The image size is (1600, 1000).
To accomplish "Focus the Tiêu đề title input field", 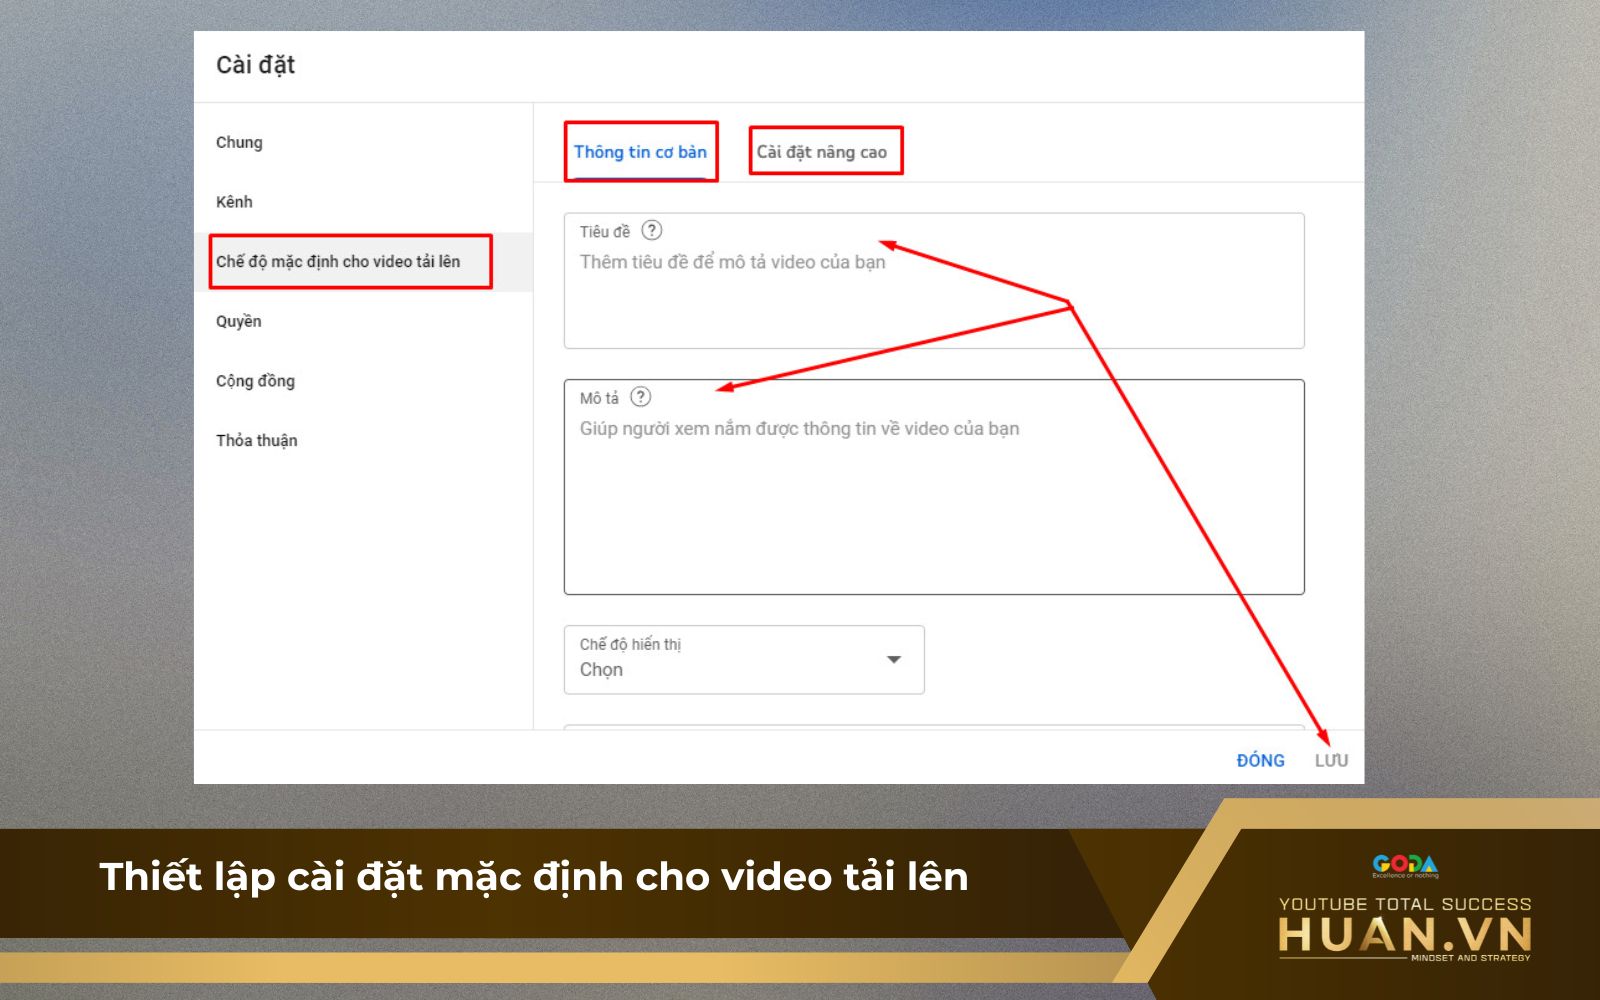I will tap(934, 281).
